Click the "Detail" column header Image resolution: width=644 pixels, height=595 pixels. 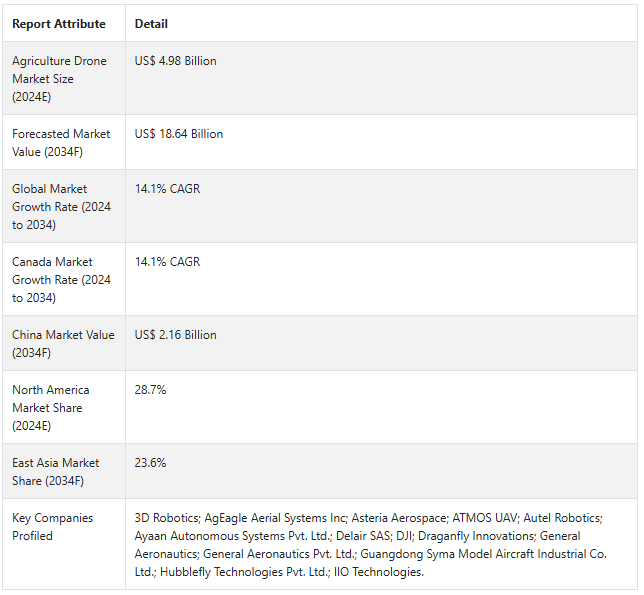pos(151,23)
